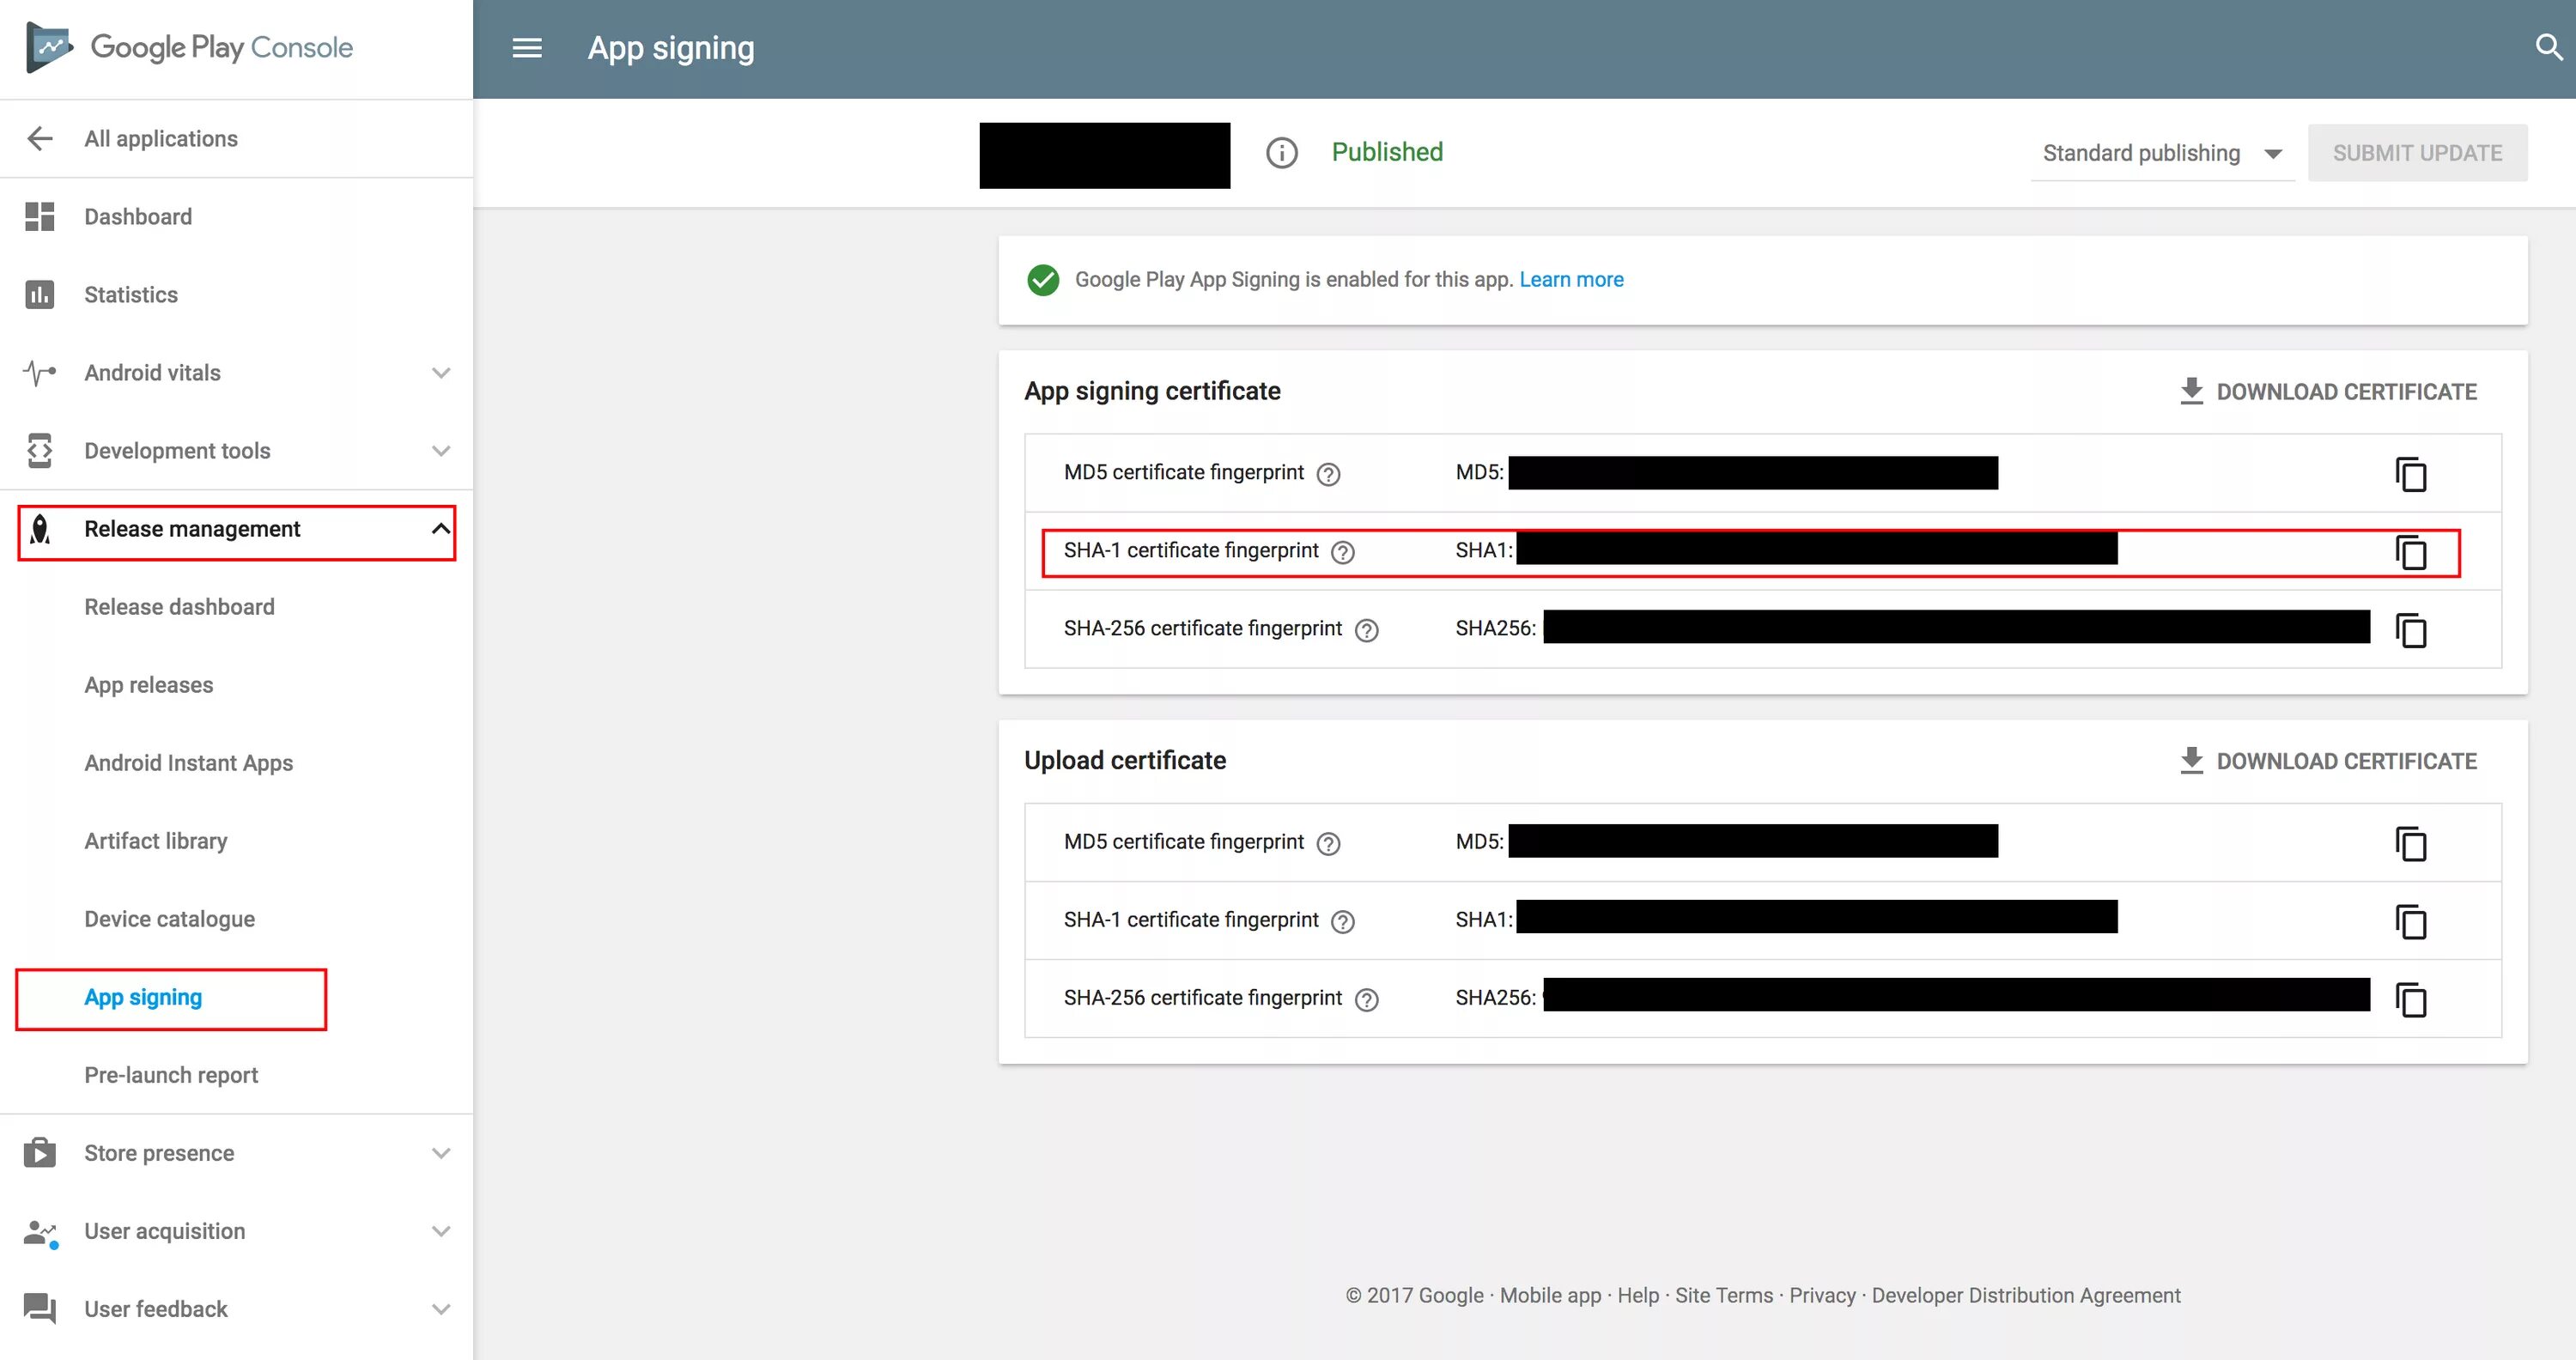Collapse the Release management section
Viewport: 2576px width, 1360px height.
[440, 528]
